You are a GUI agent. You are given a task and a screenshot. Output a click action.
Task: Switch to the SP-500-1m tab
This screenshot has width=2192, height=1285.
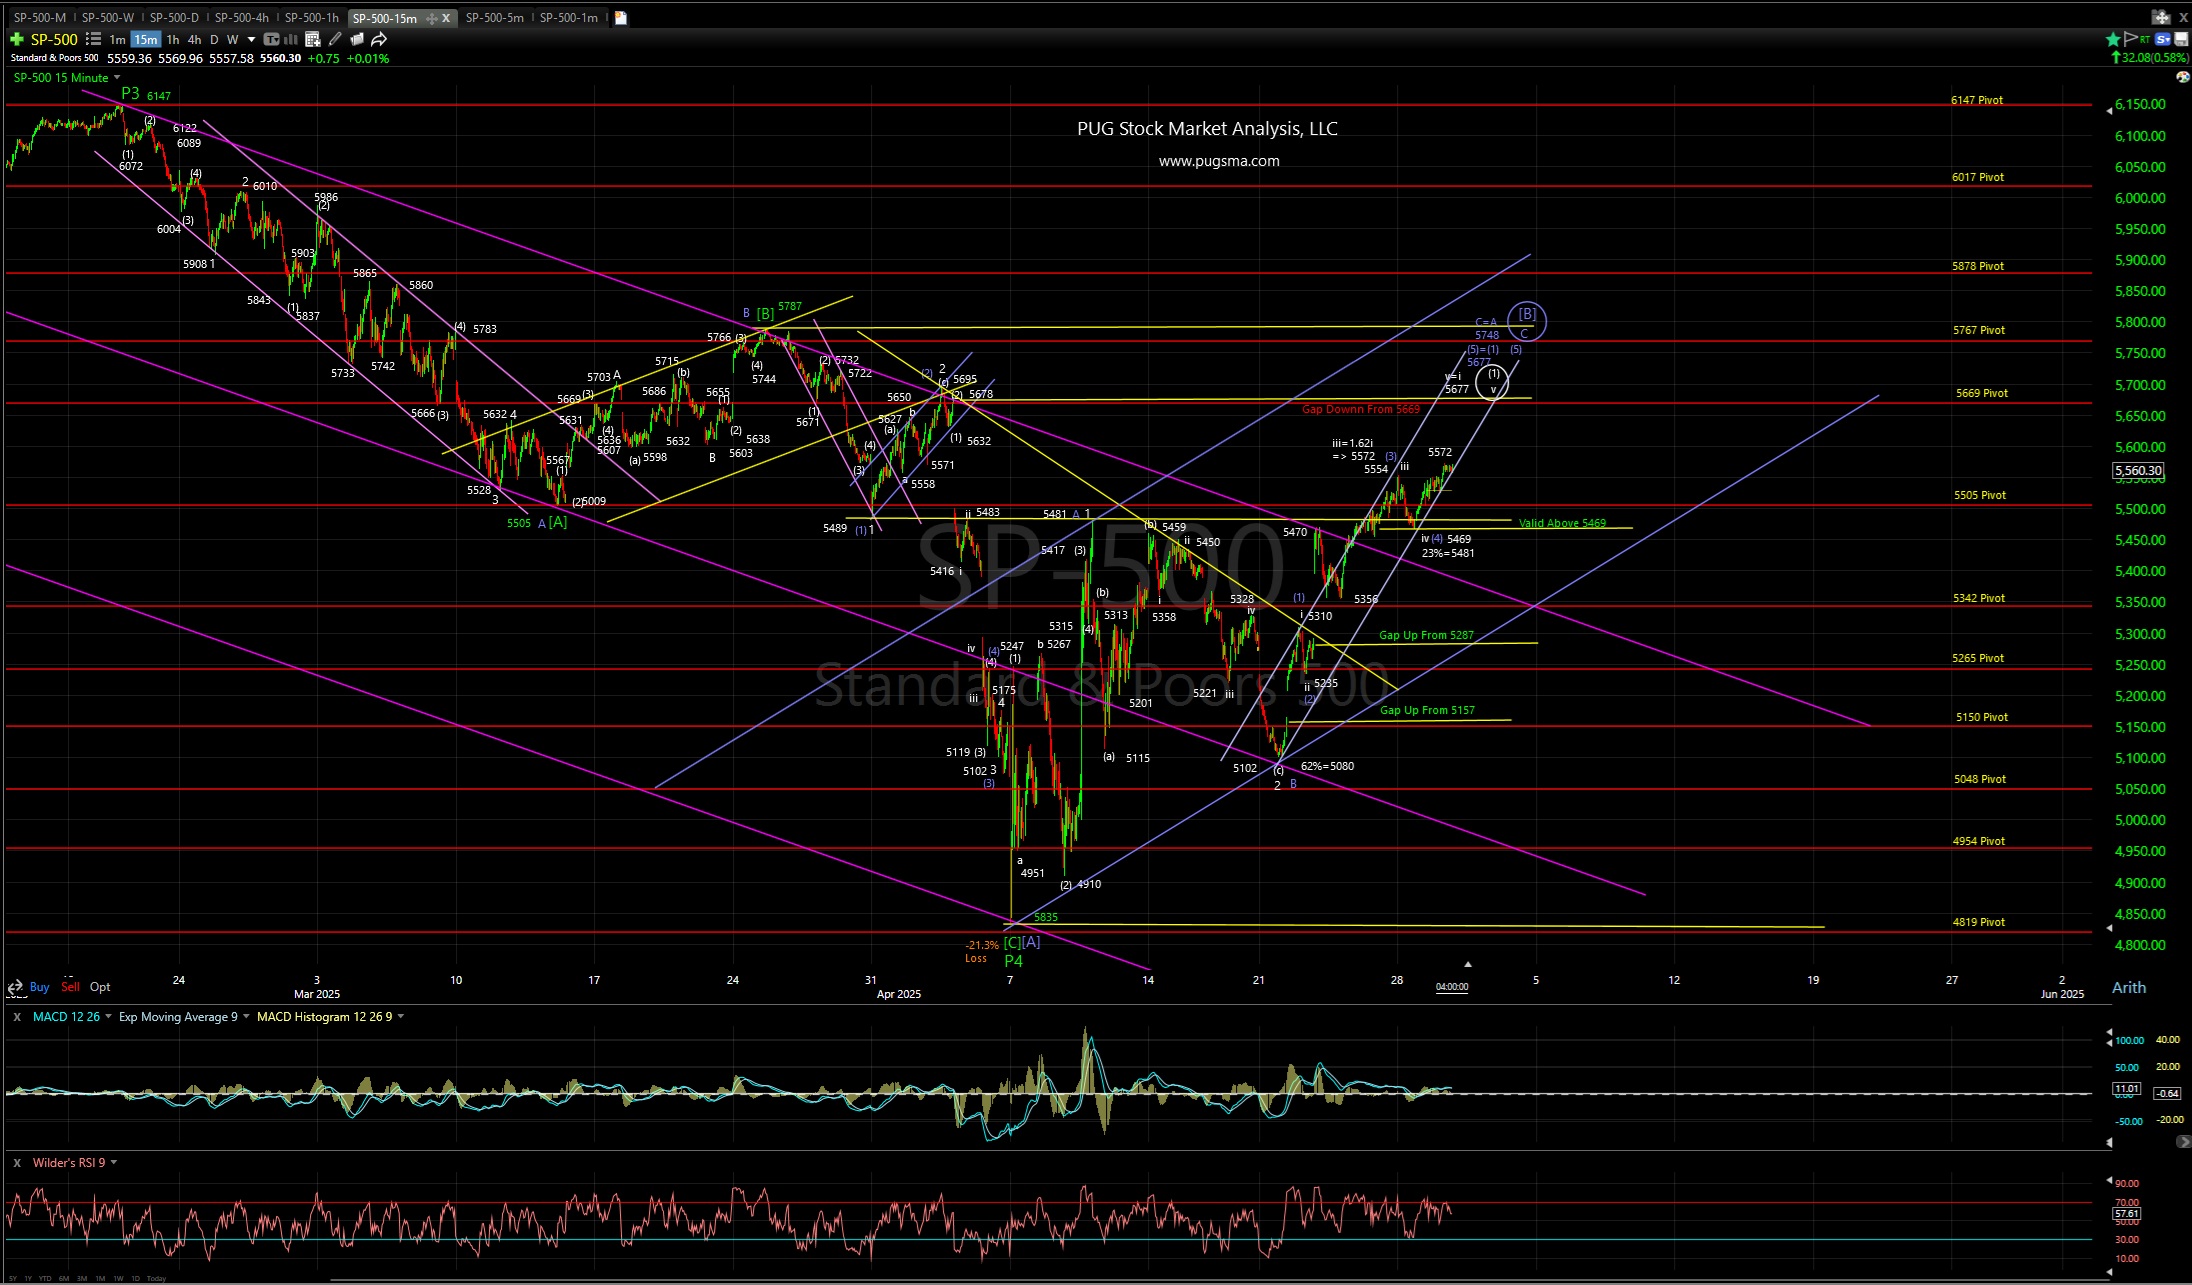(x=568, y=17)
